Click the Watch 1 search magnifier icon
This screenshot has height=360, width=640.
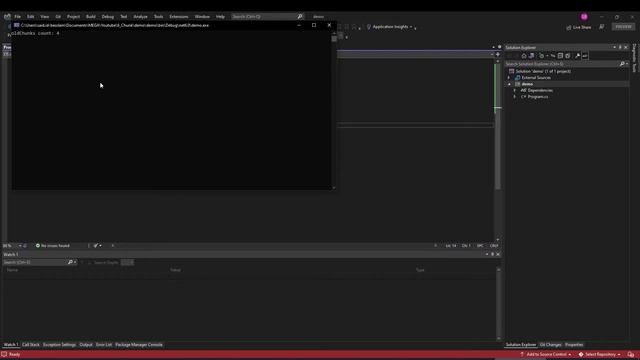click(70, 262)
